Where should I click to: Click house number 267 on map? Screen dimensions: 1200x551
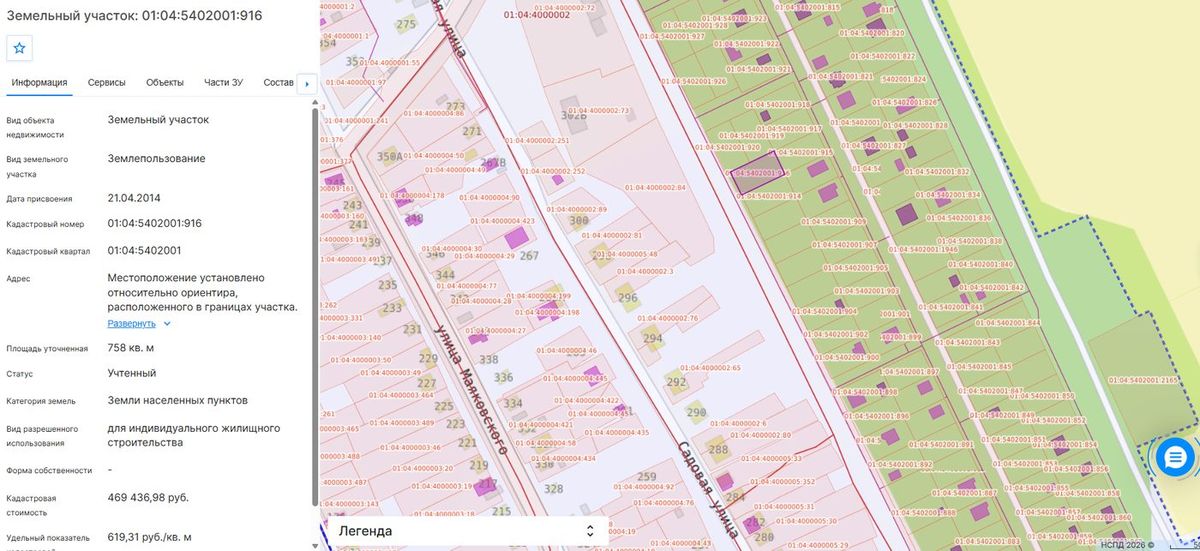click(530, 256)
